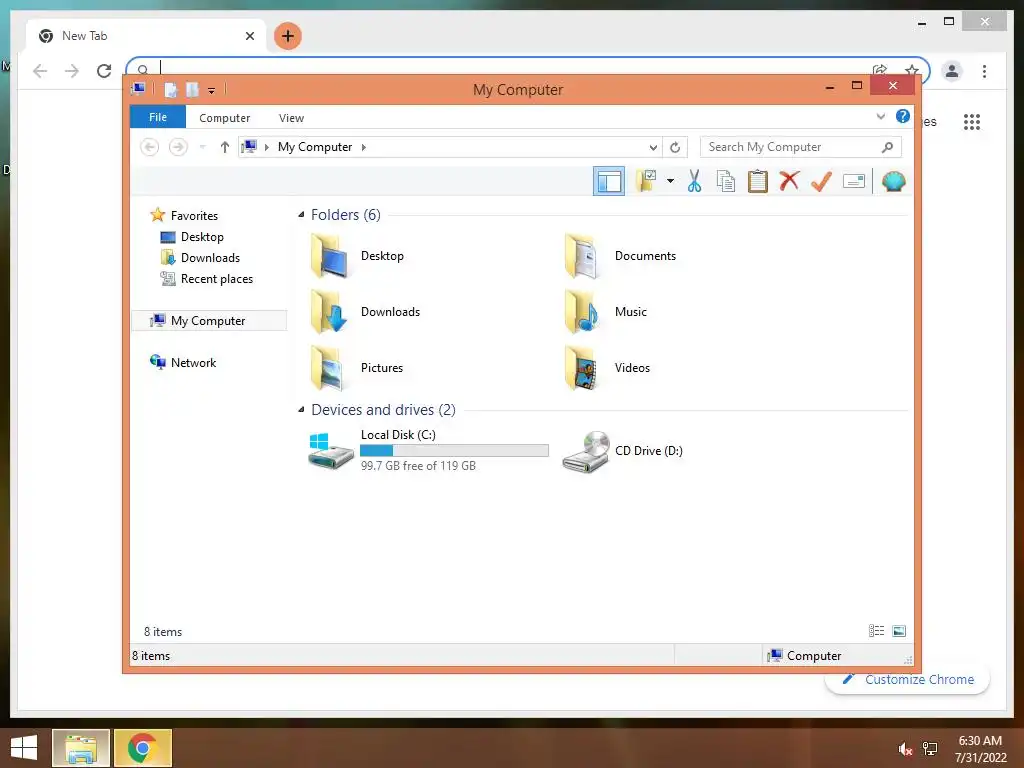Open Customize Quick Access Toolbar dropdown

click(212, 91)
